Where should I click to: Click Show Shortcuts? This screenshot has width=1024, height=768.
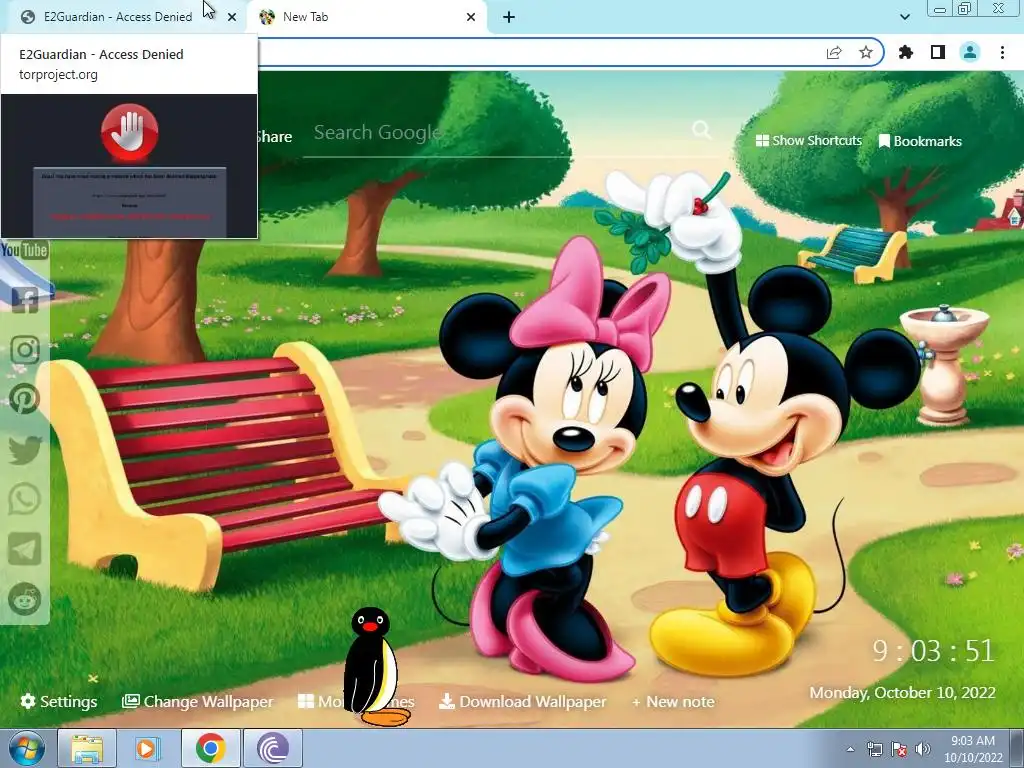pyautogui.click(x=808, y=140)
